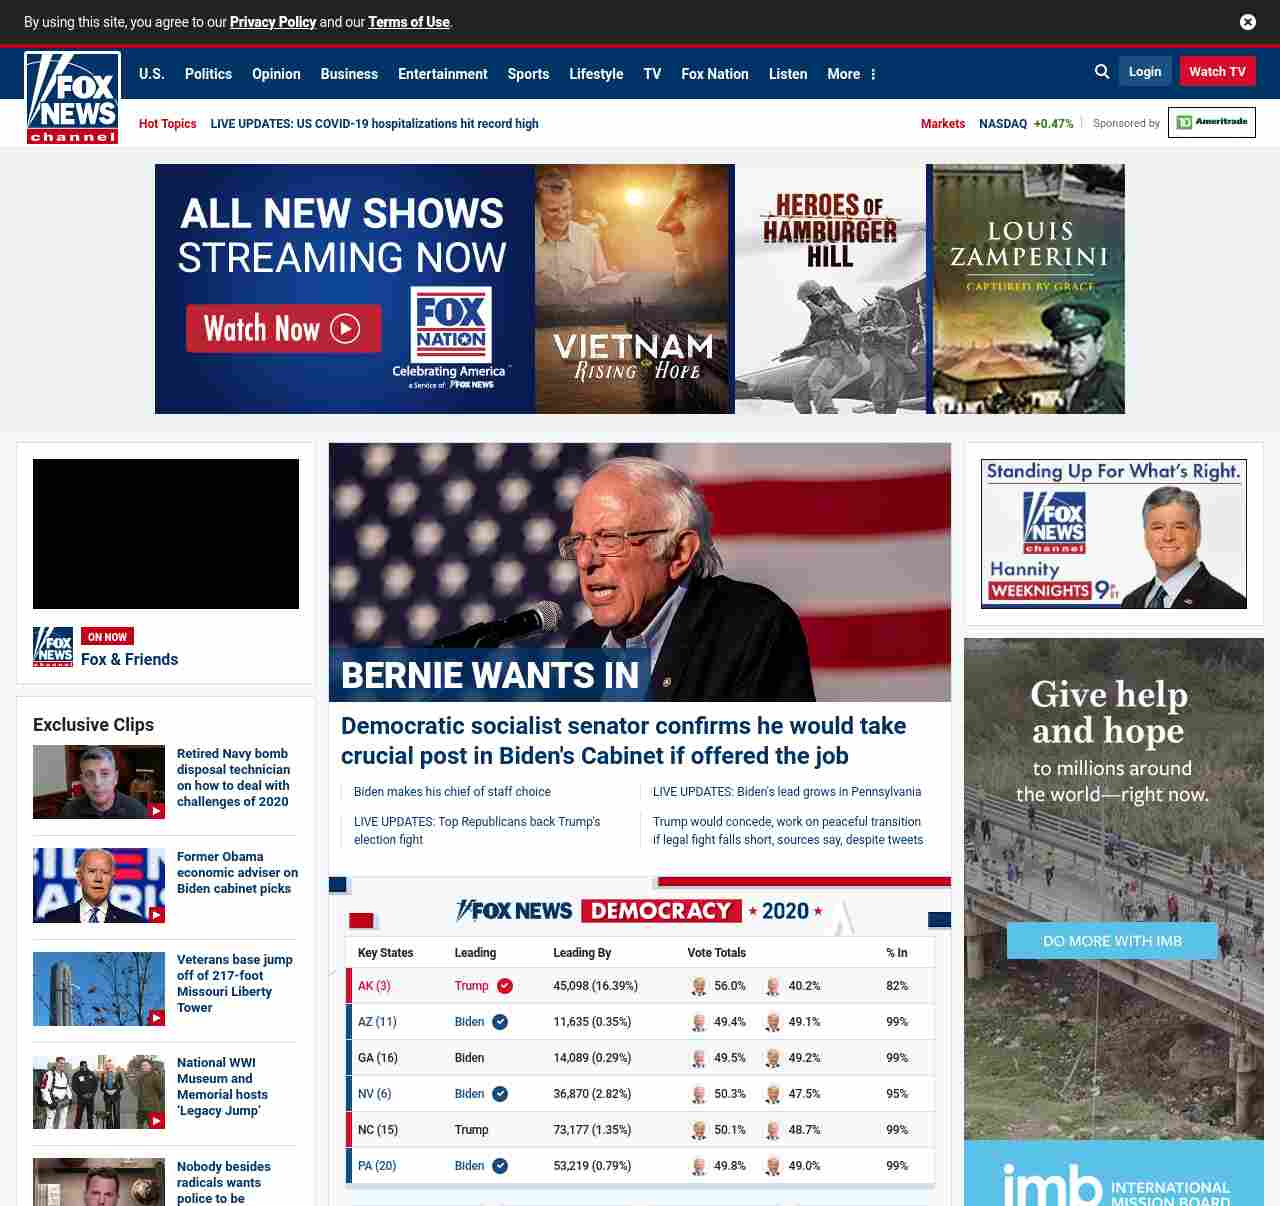
Task: Click the TD Ameritrade sponsor logo
Action: 1211,123
